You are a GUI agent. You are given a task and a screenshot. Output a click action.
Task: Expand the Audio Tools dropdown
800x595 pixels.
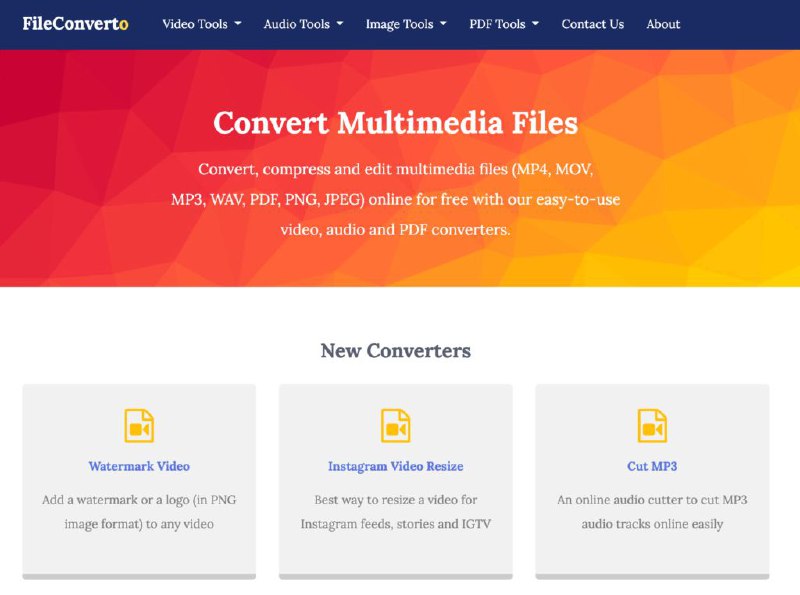click(x=303, y=24)
